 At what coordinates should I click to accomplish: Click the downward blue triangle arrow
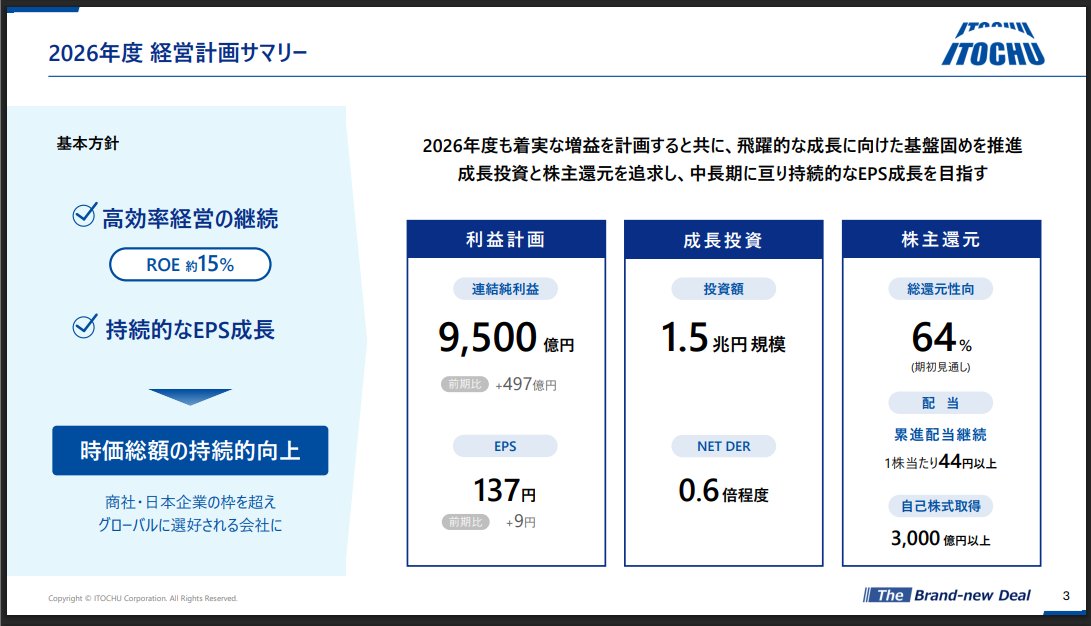tap(190, 396)
